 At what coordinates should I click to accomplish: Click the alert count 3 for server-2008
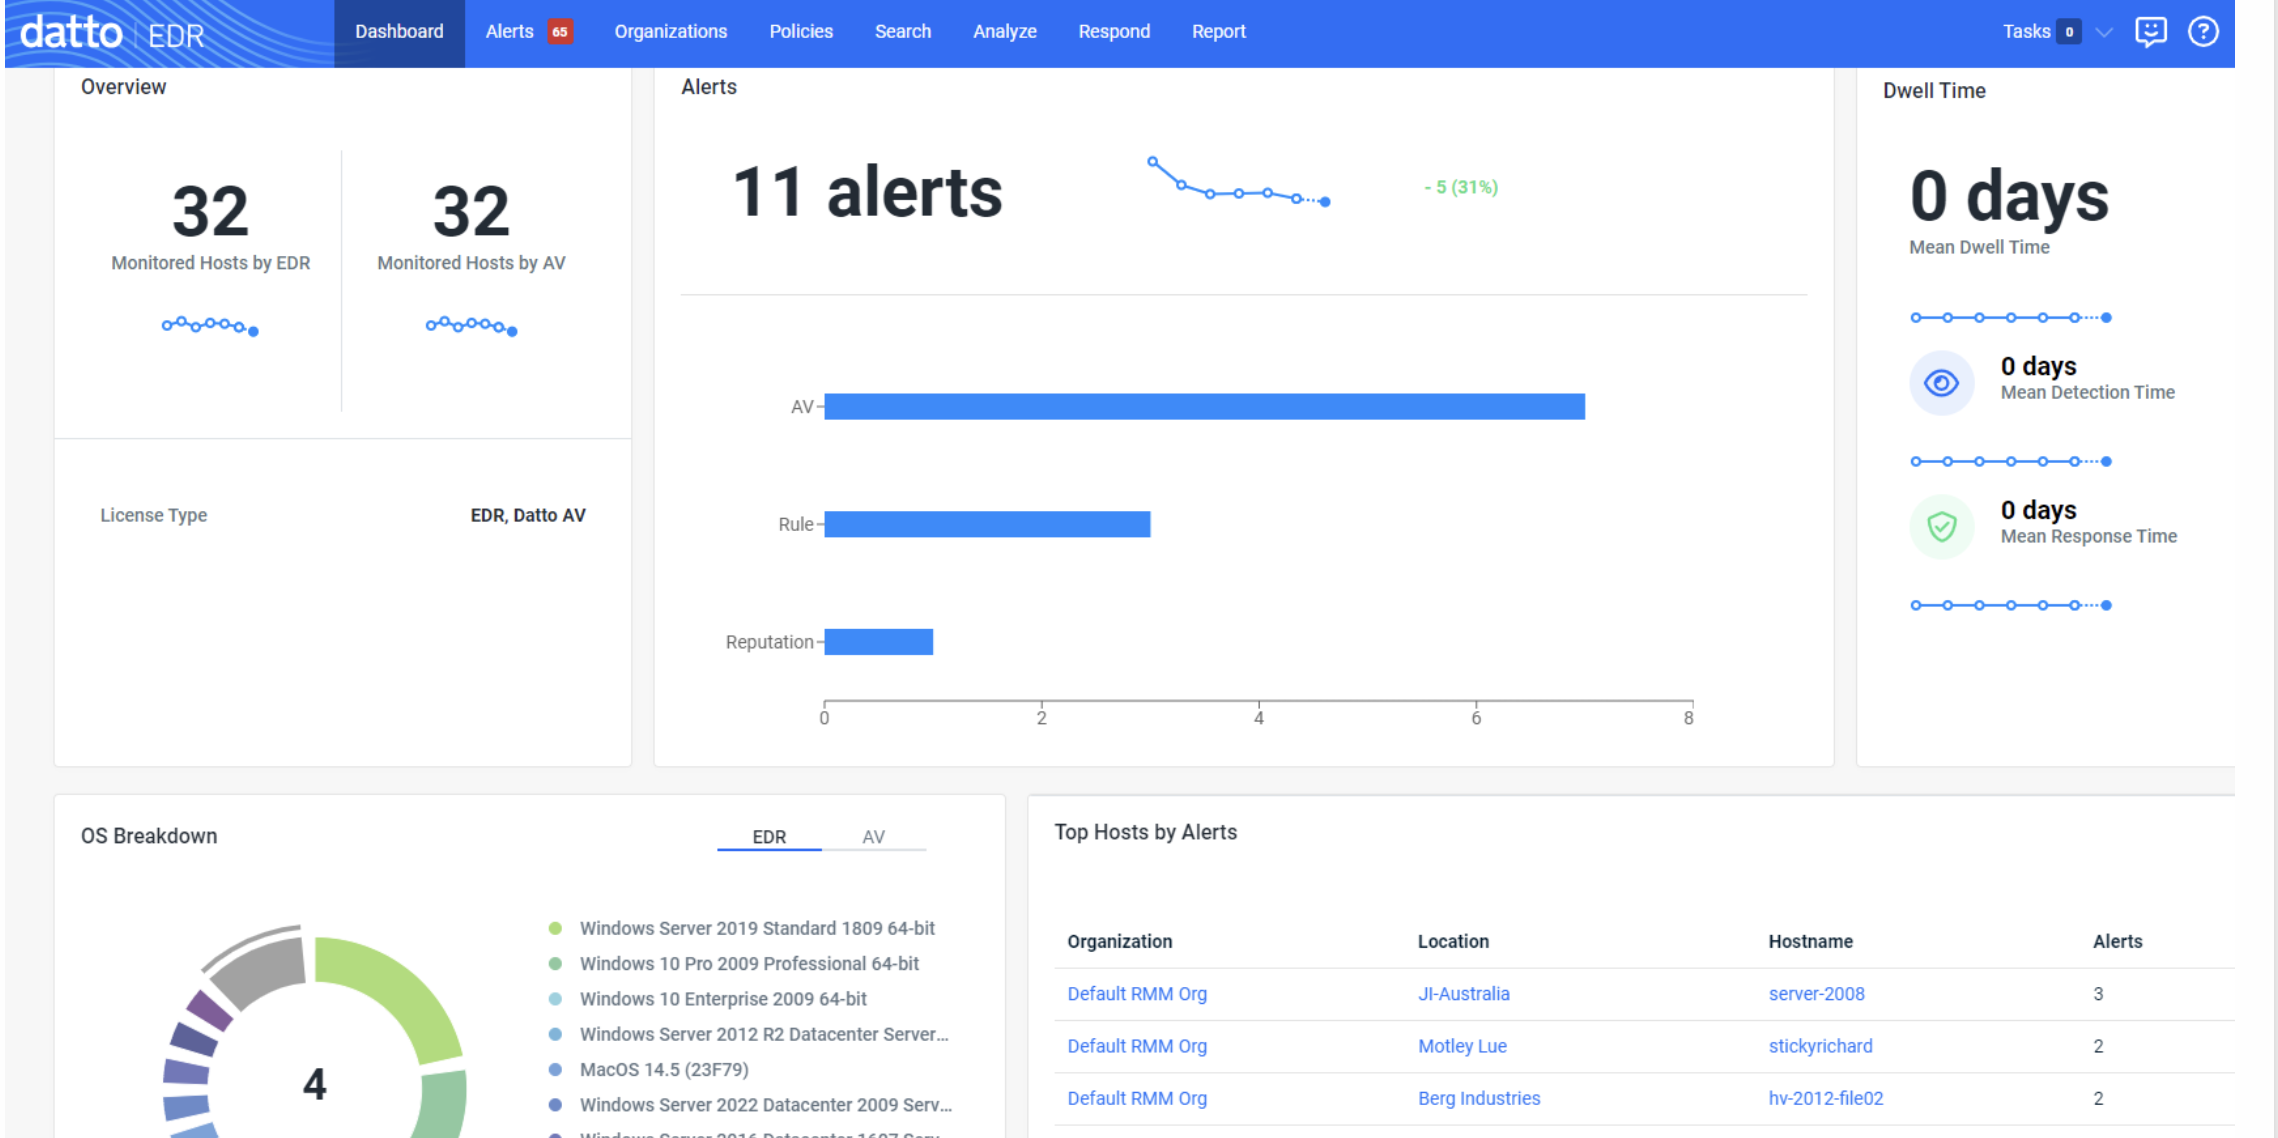pyautogui.click(x=2098, y=994)
